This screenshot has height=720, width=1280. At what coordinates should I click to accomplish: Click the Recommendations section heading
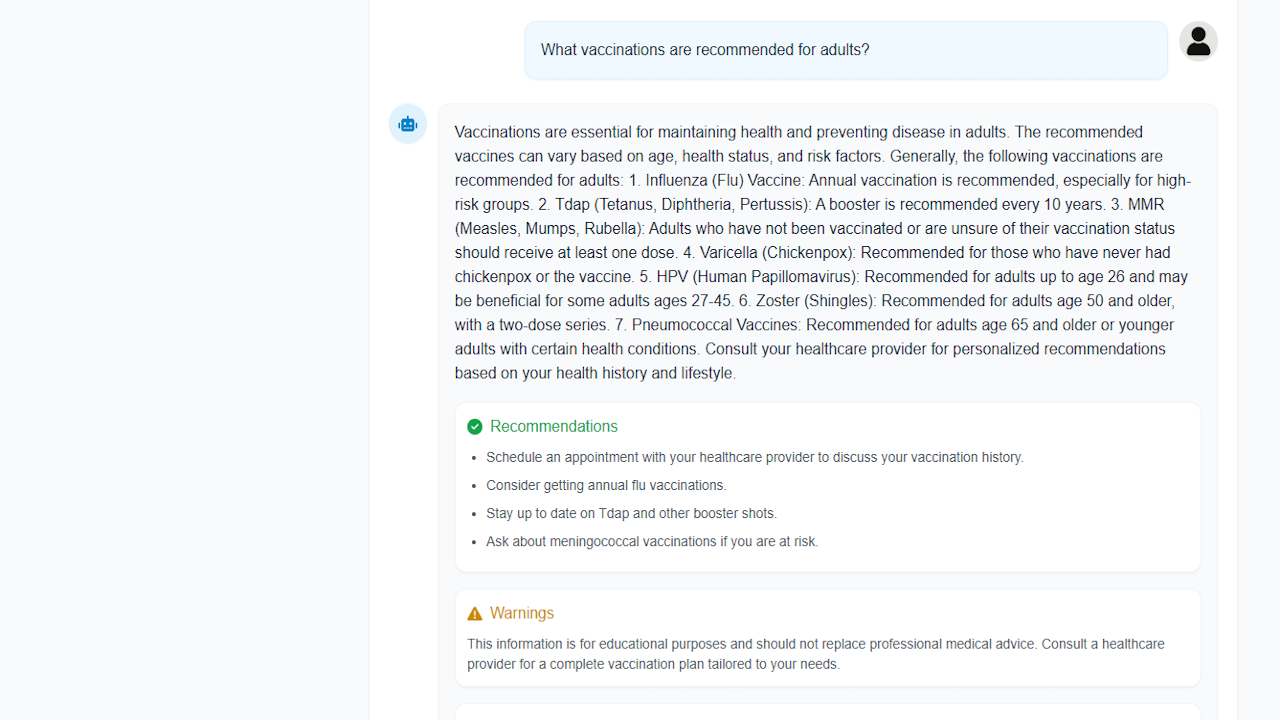pyautogui.click(x=553, y=427)
